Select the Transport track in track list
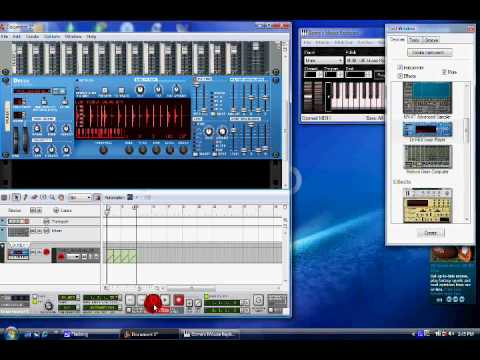480x360 pixels. [x=50, y=221]
